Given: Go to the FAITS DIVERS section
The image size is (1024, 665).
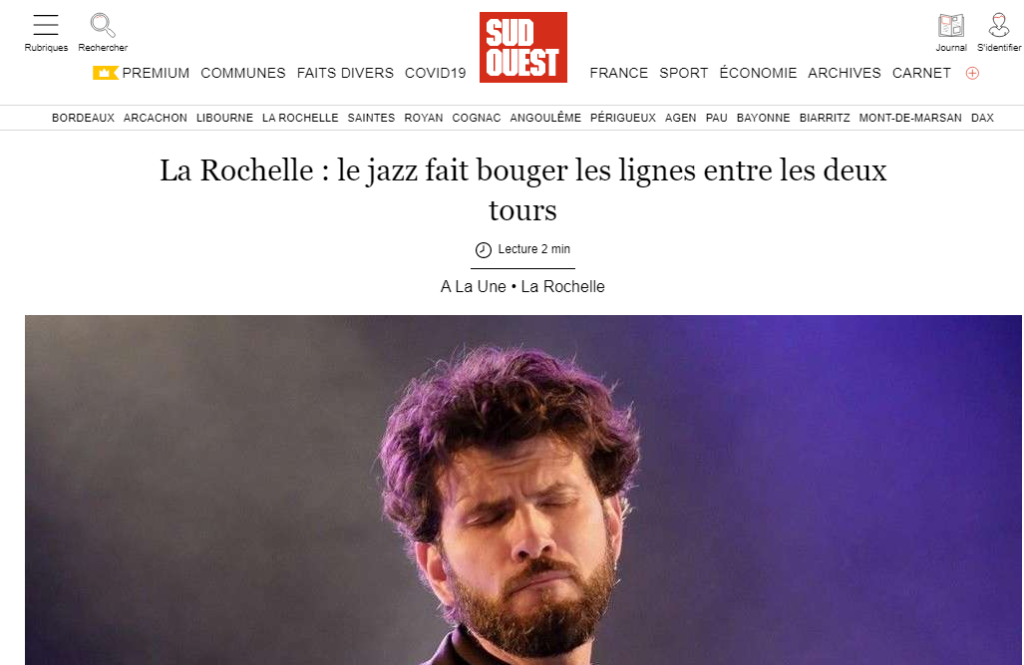Looking at the screenshot, I should [x=345, y=73].
